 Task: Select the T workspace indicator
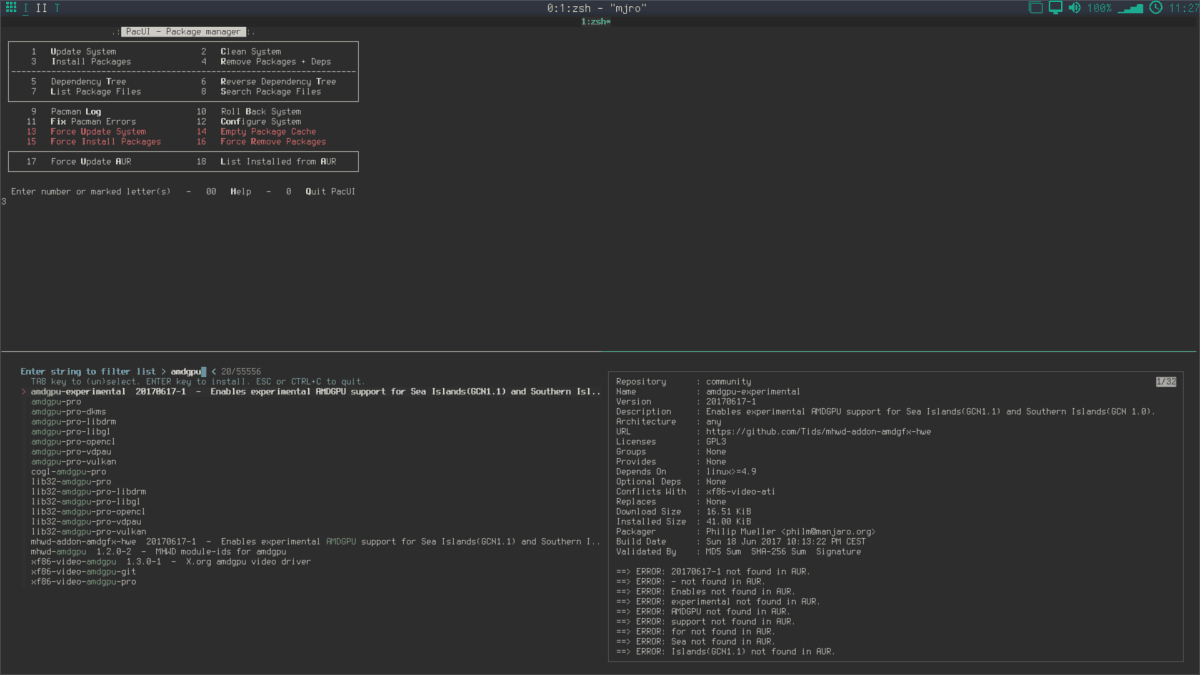[57, 7]
